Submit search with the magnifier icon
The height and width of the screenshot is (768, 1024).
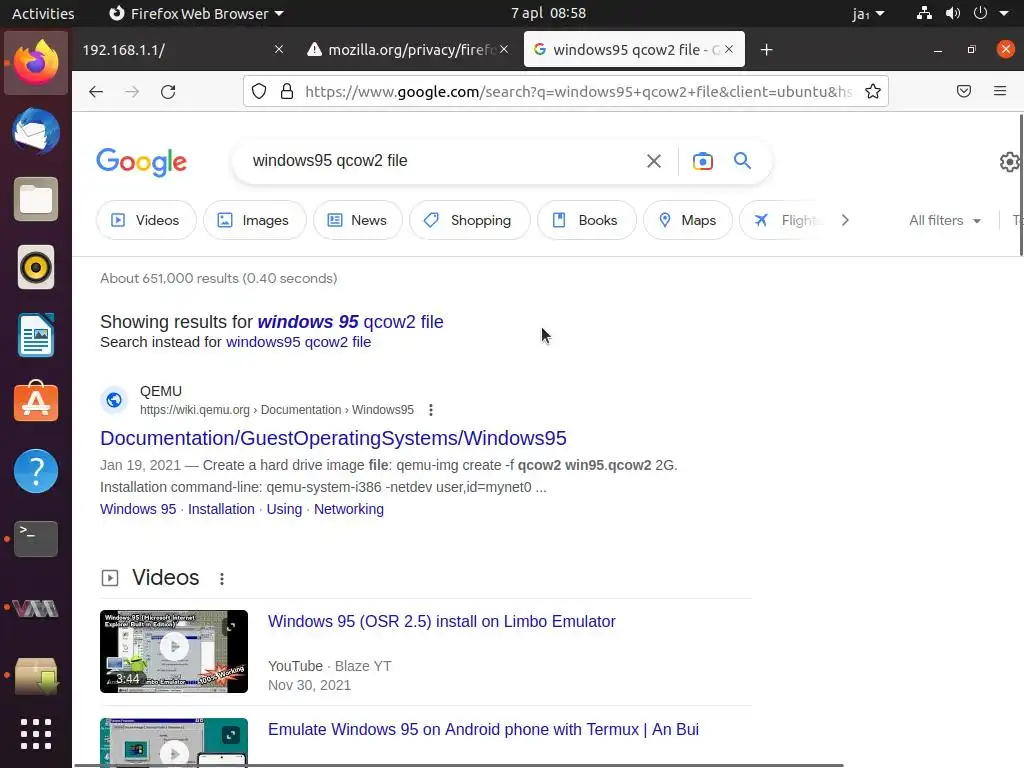(742, 161)
